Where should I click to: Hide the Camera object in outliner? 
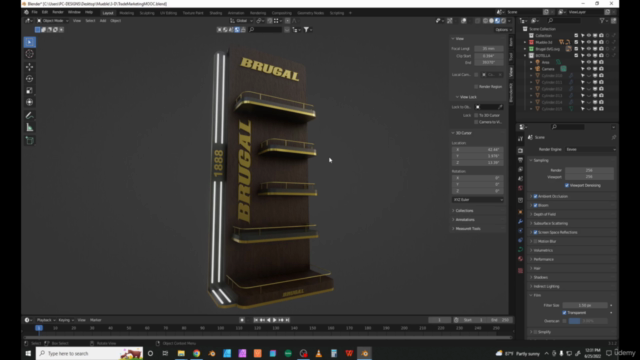[589, 69]
